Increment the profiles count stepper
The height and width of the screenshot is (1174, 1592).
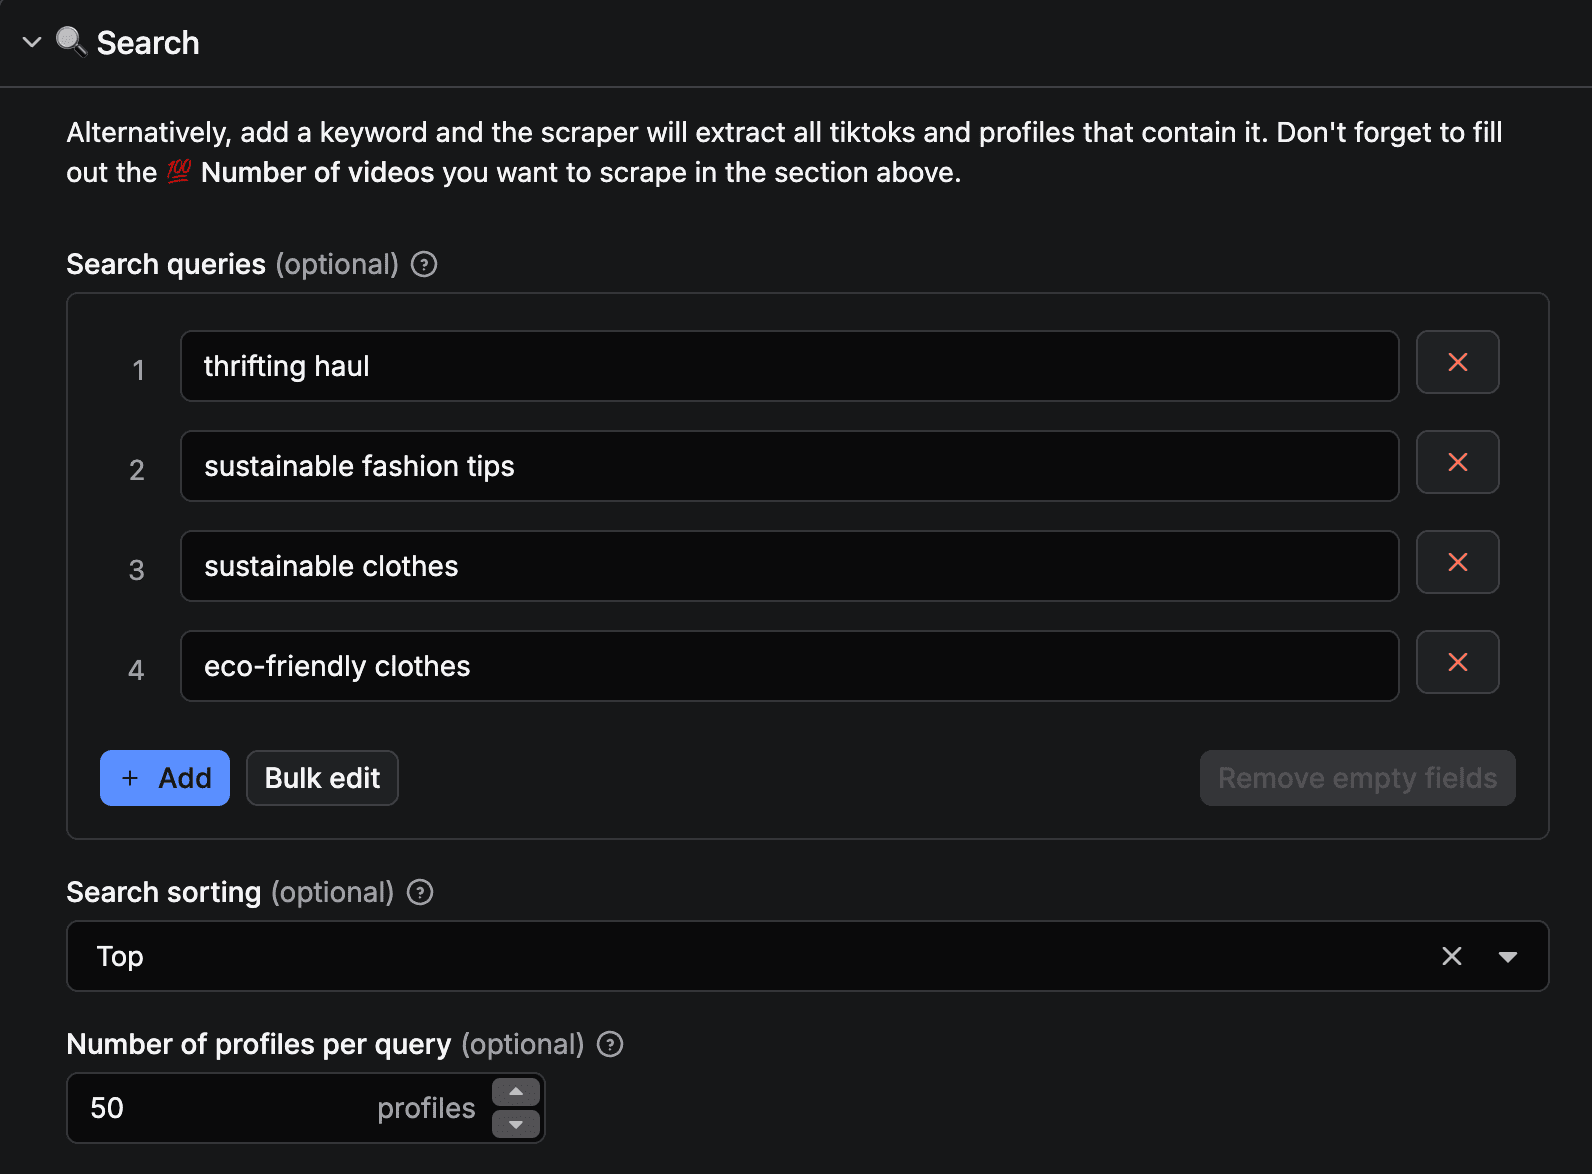(x=515, y=1091)
